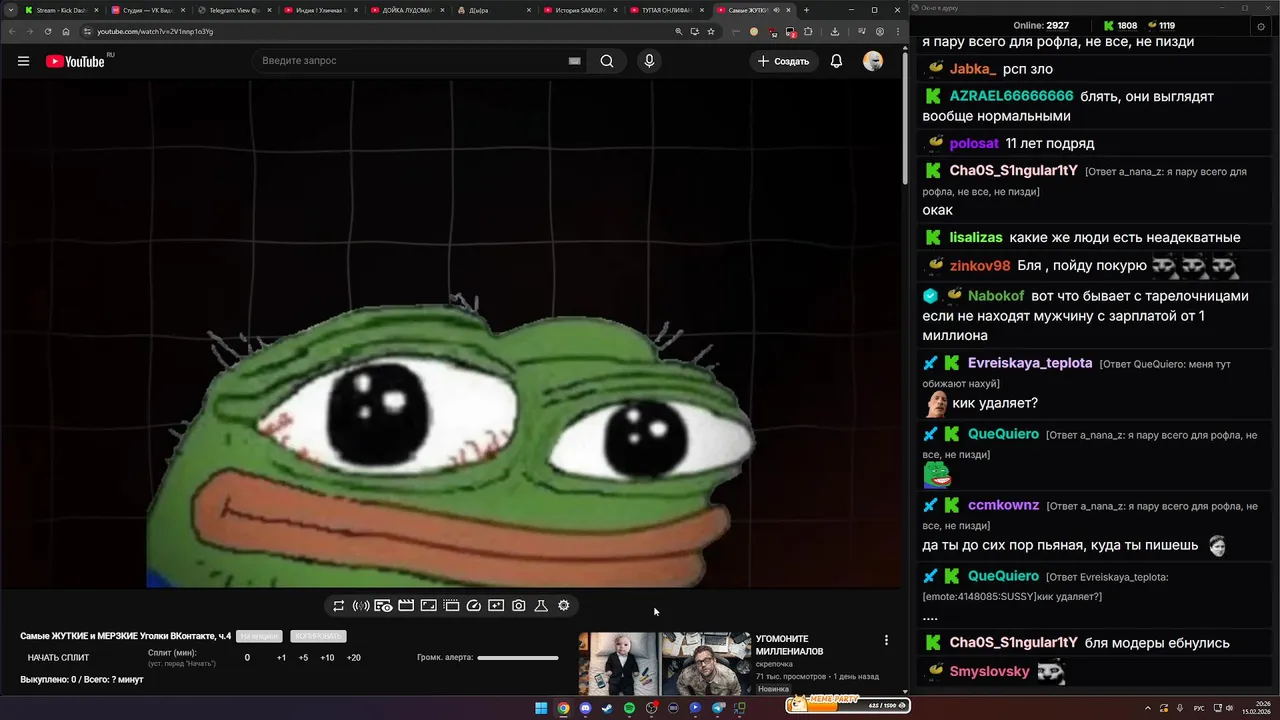Open a new browser tab
The image size is (1280, 720).
(806, 10)
